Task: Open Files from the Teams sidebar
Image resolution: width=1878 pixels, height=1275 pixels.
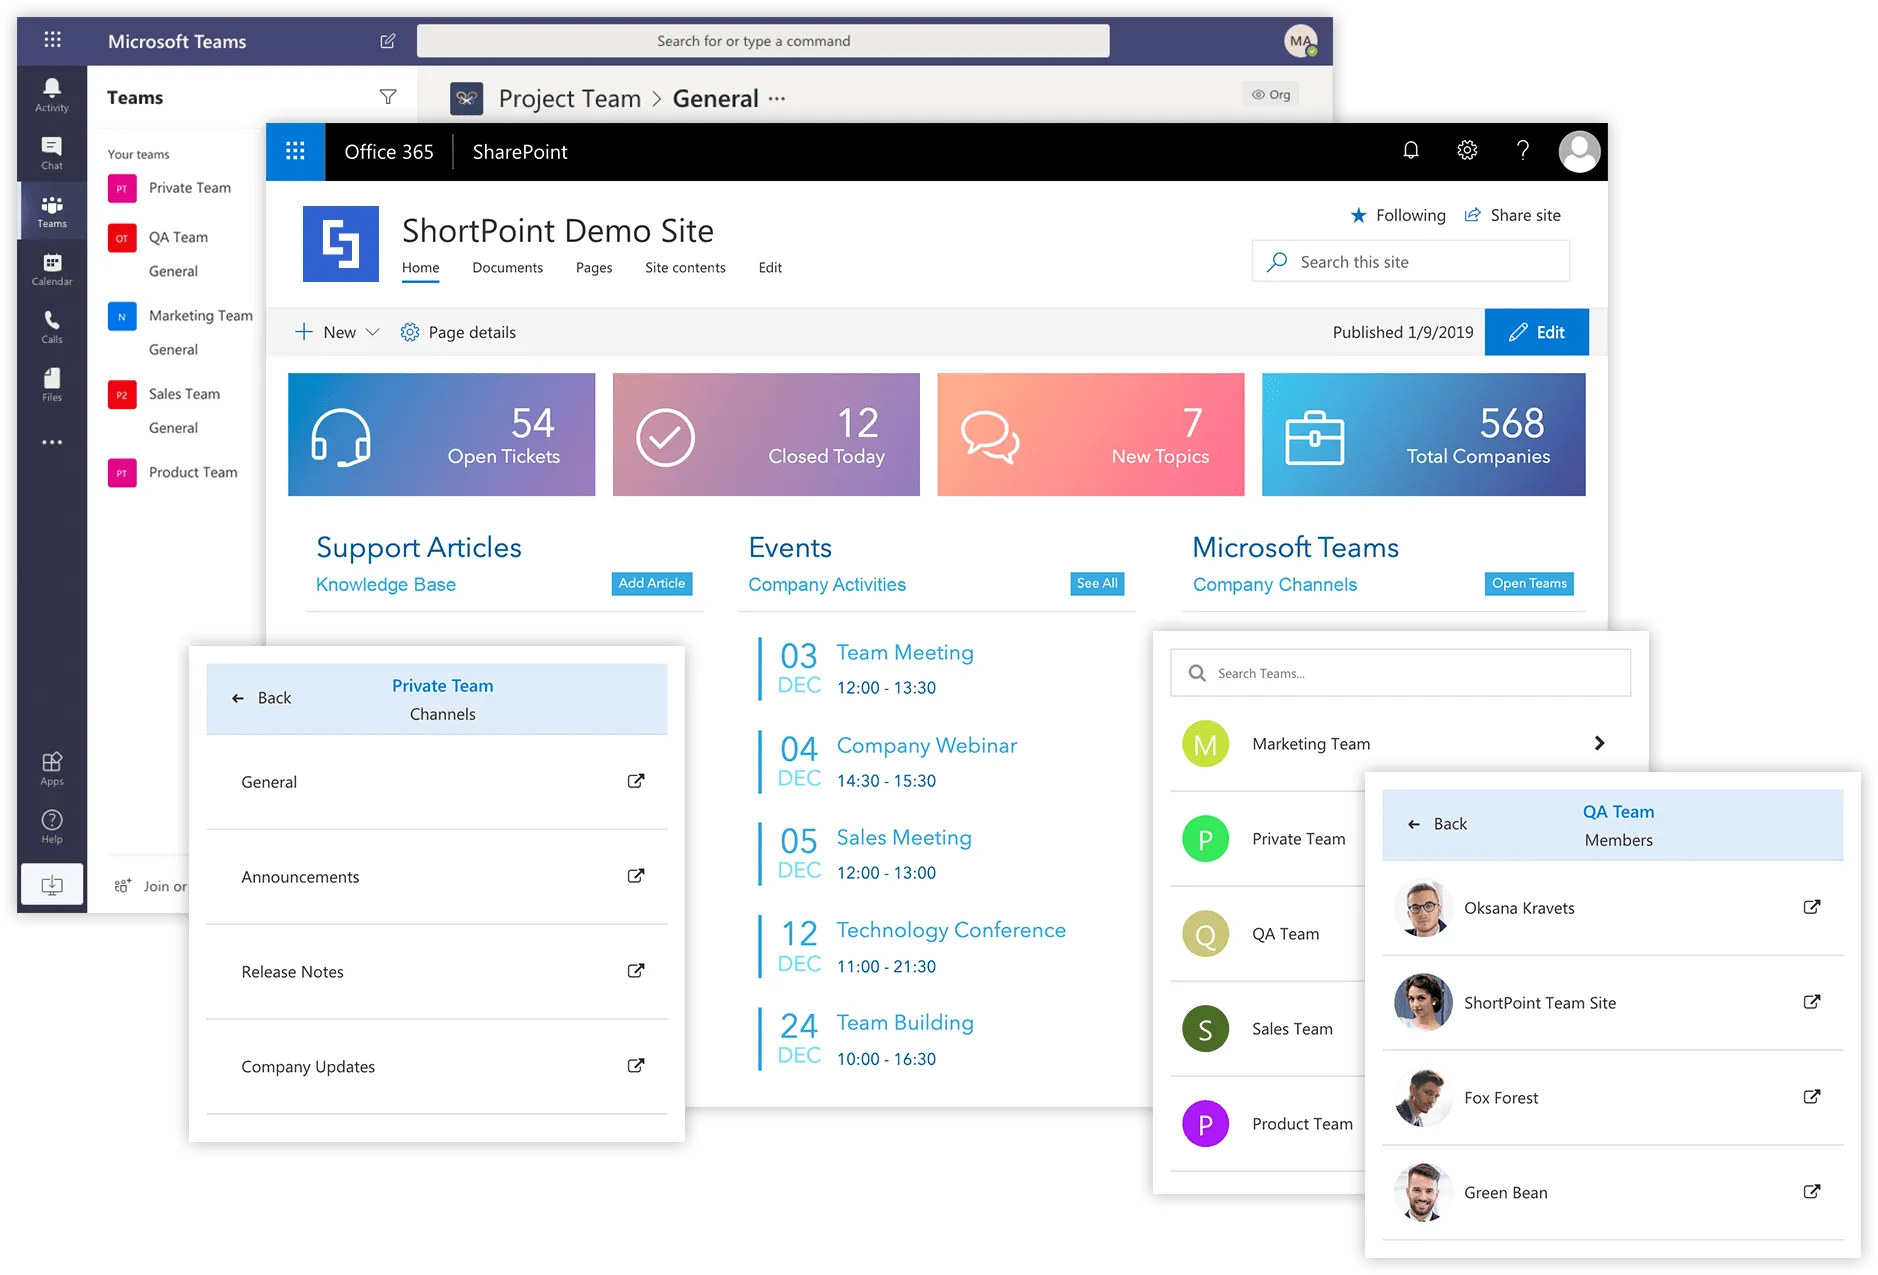Action: pos(51,381)
